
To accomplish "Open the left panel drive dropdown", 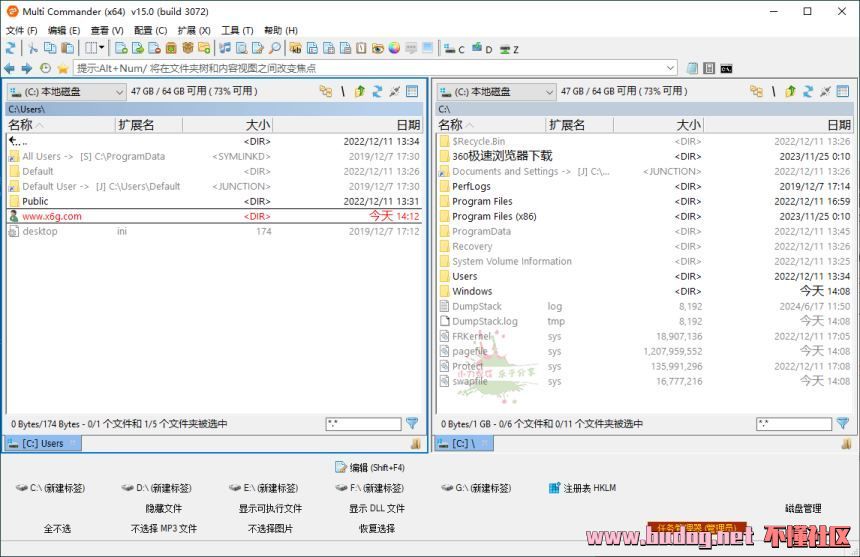I will [x=119, y=92].
